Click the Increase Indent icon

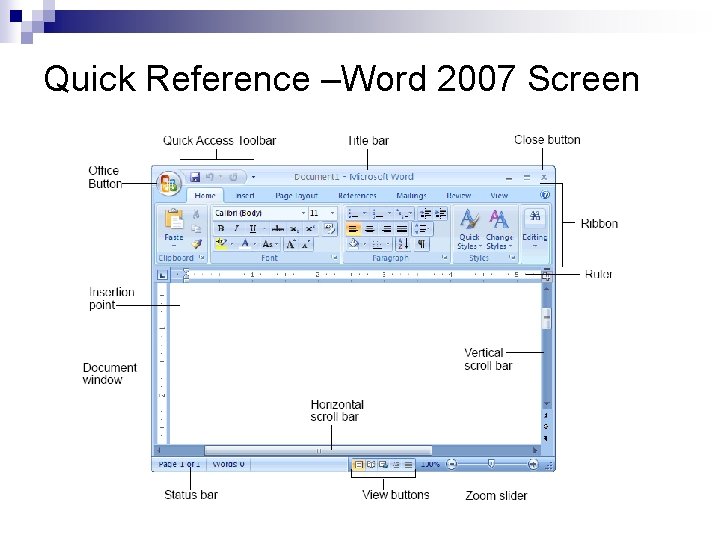click(441, 214)
